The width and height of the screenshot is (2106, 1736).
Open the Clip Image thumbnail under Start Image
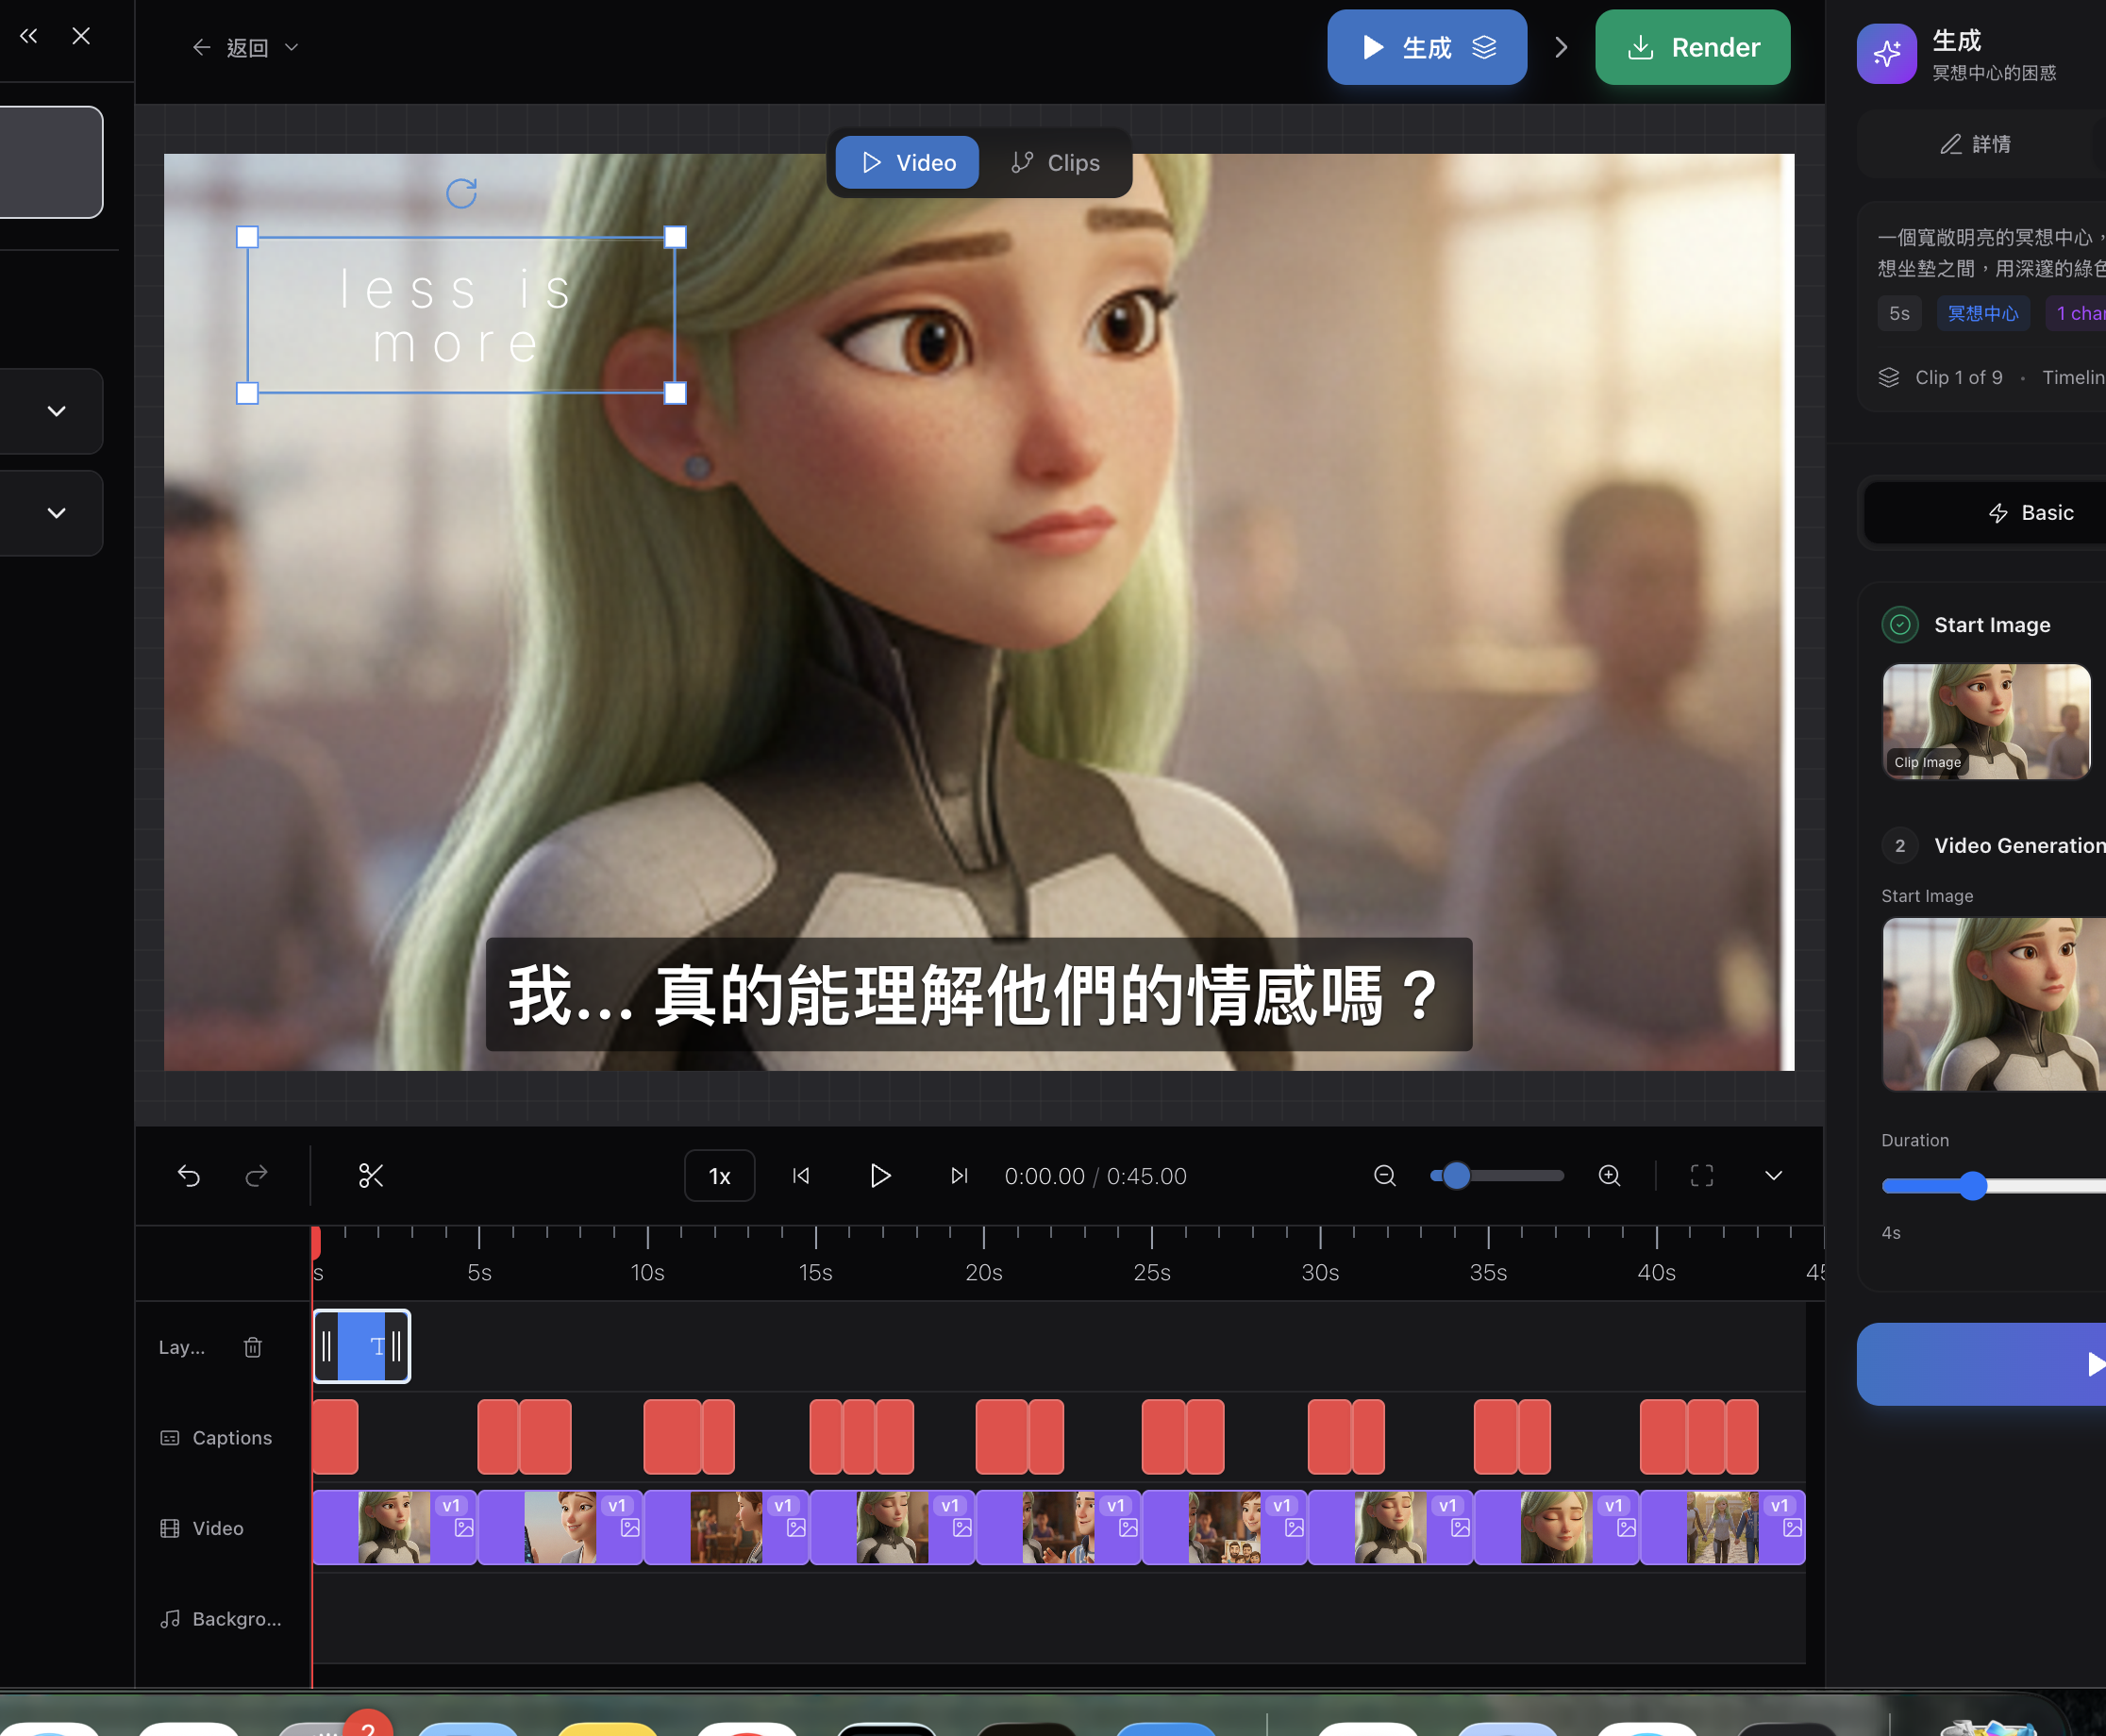coord(1985,722)
